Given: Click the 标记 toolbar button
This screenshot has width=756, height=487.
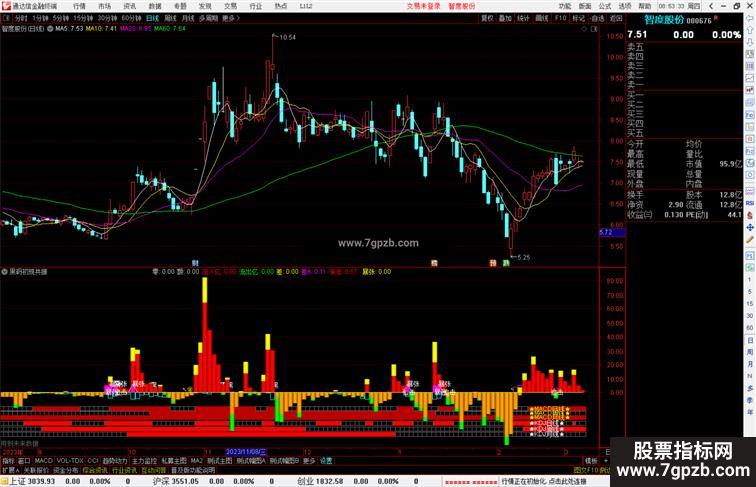Looking at the screenshot, I should pos(579,18).
